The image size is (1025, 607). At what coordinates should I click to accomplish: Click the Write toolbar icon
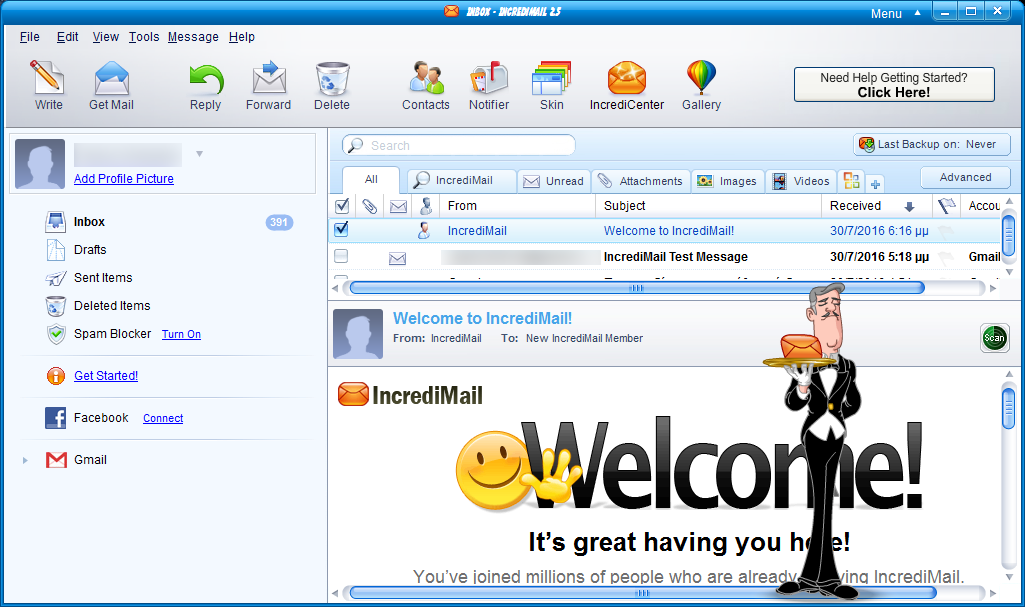point(48,78)
